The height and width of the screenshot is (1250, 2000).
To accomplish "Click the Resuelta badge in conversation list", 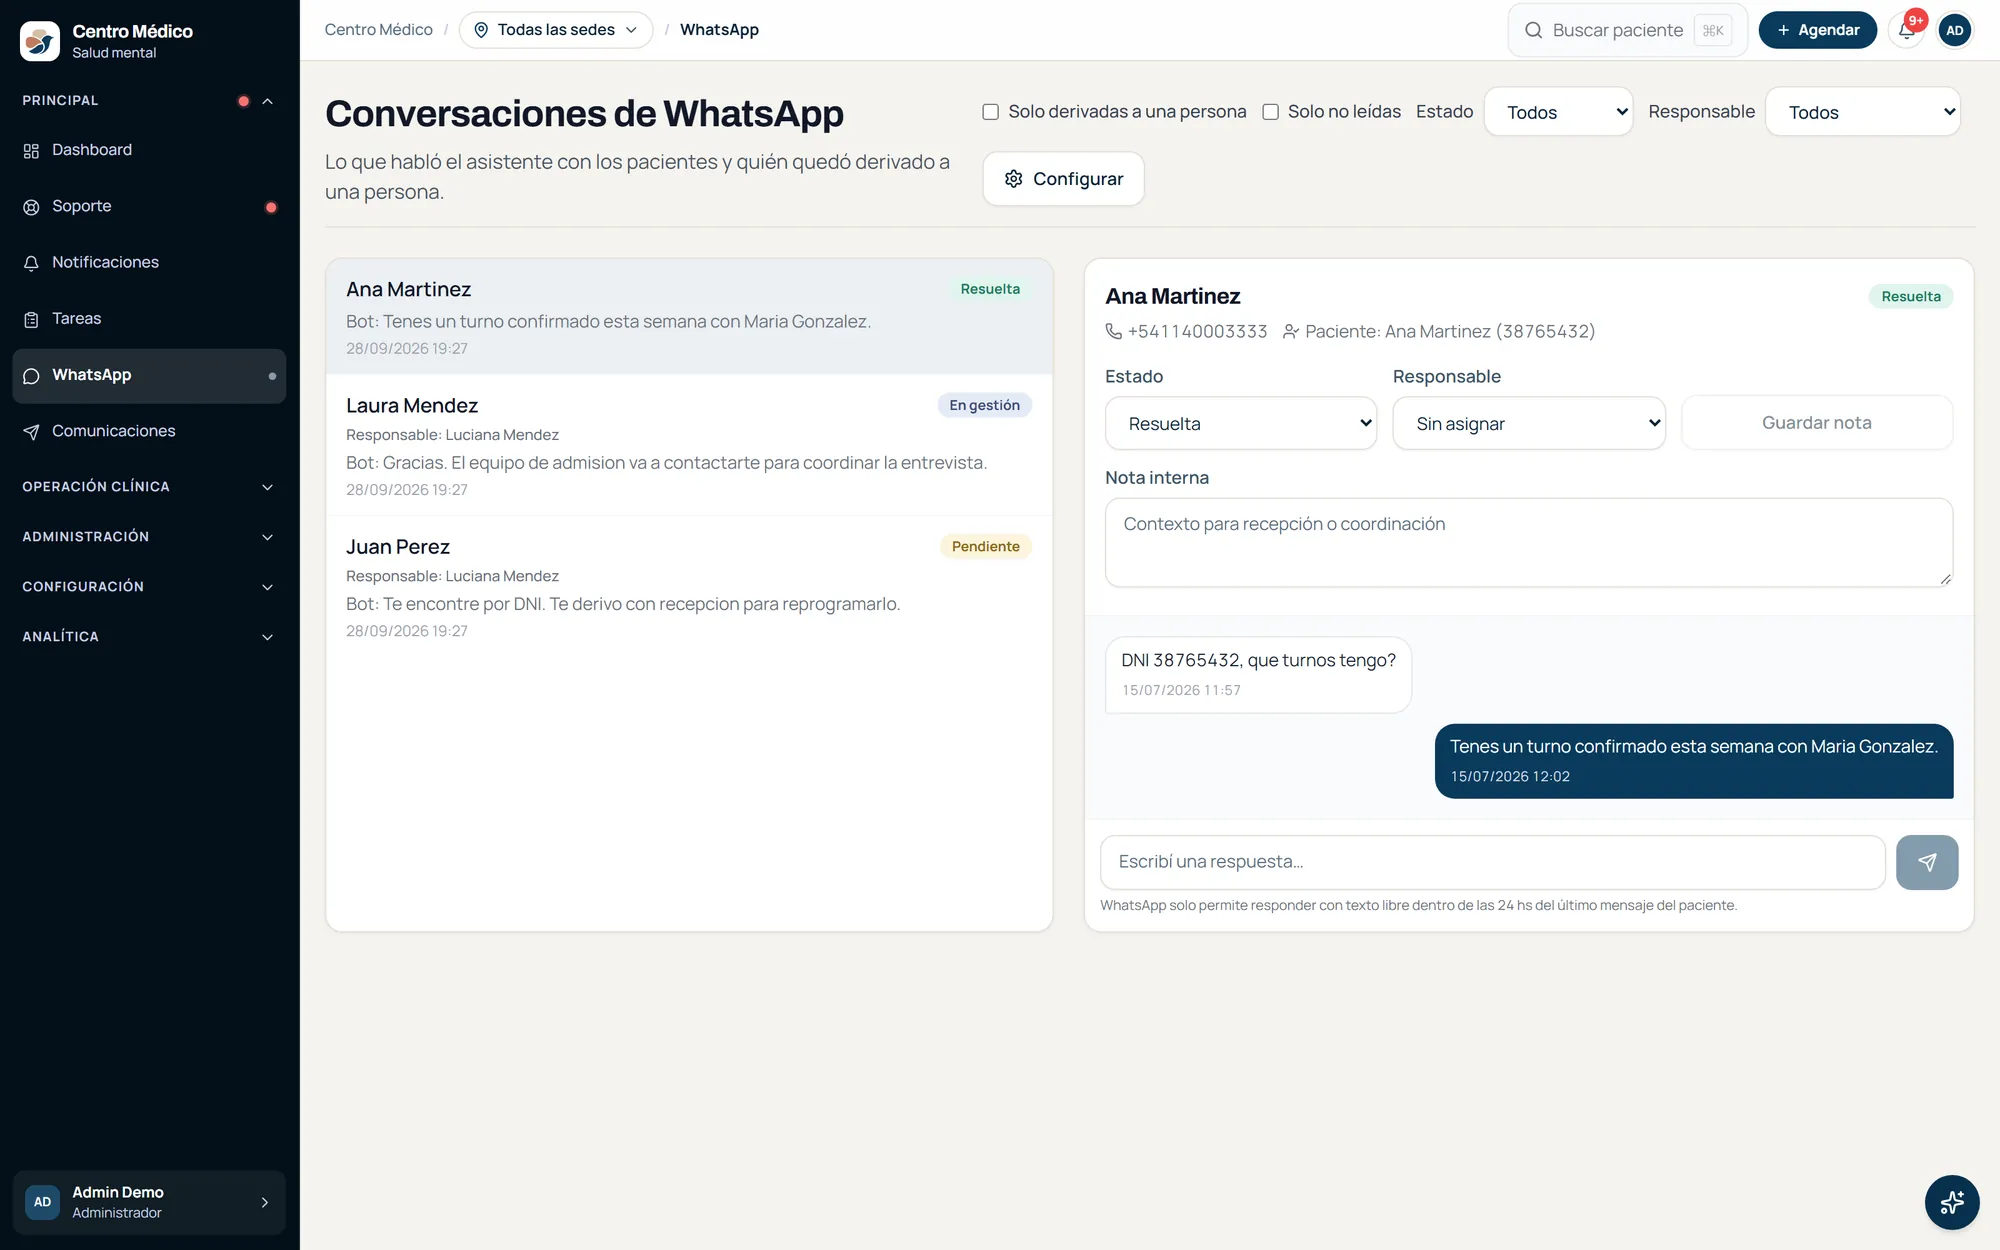I will (x=990, y=289).
